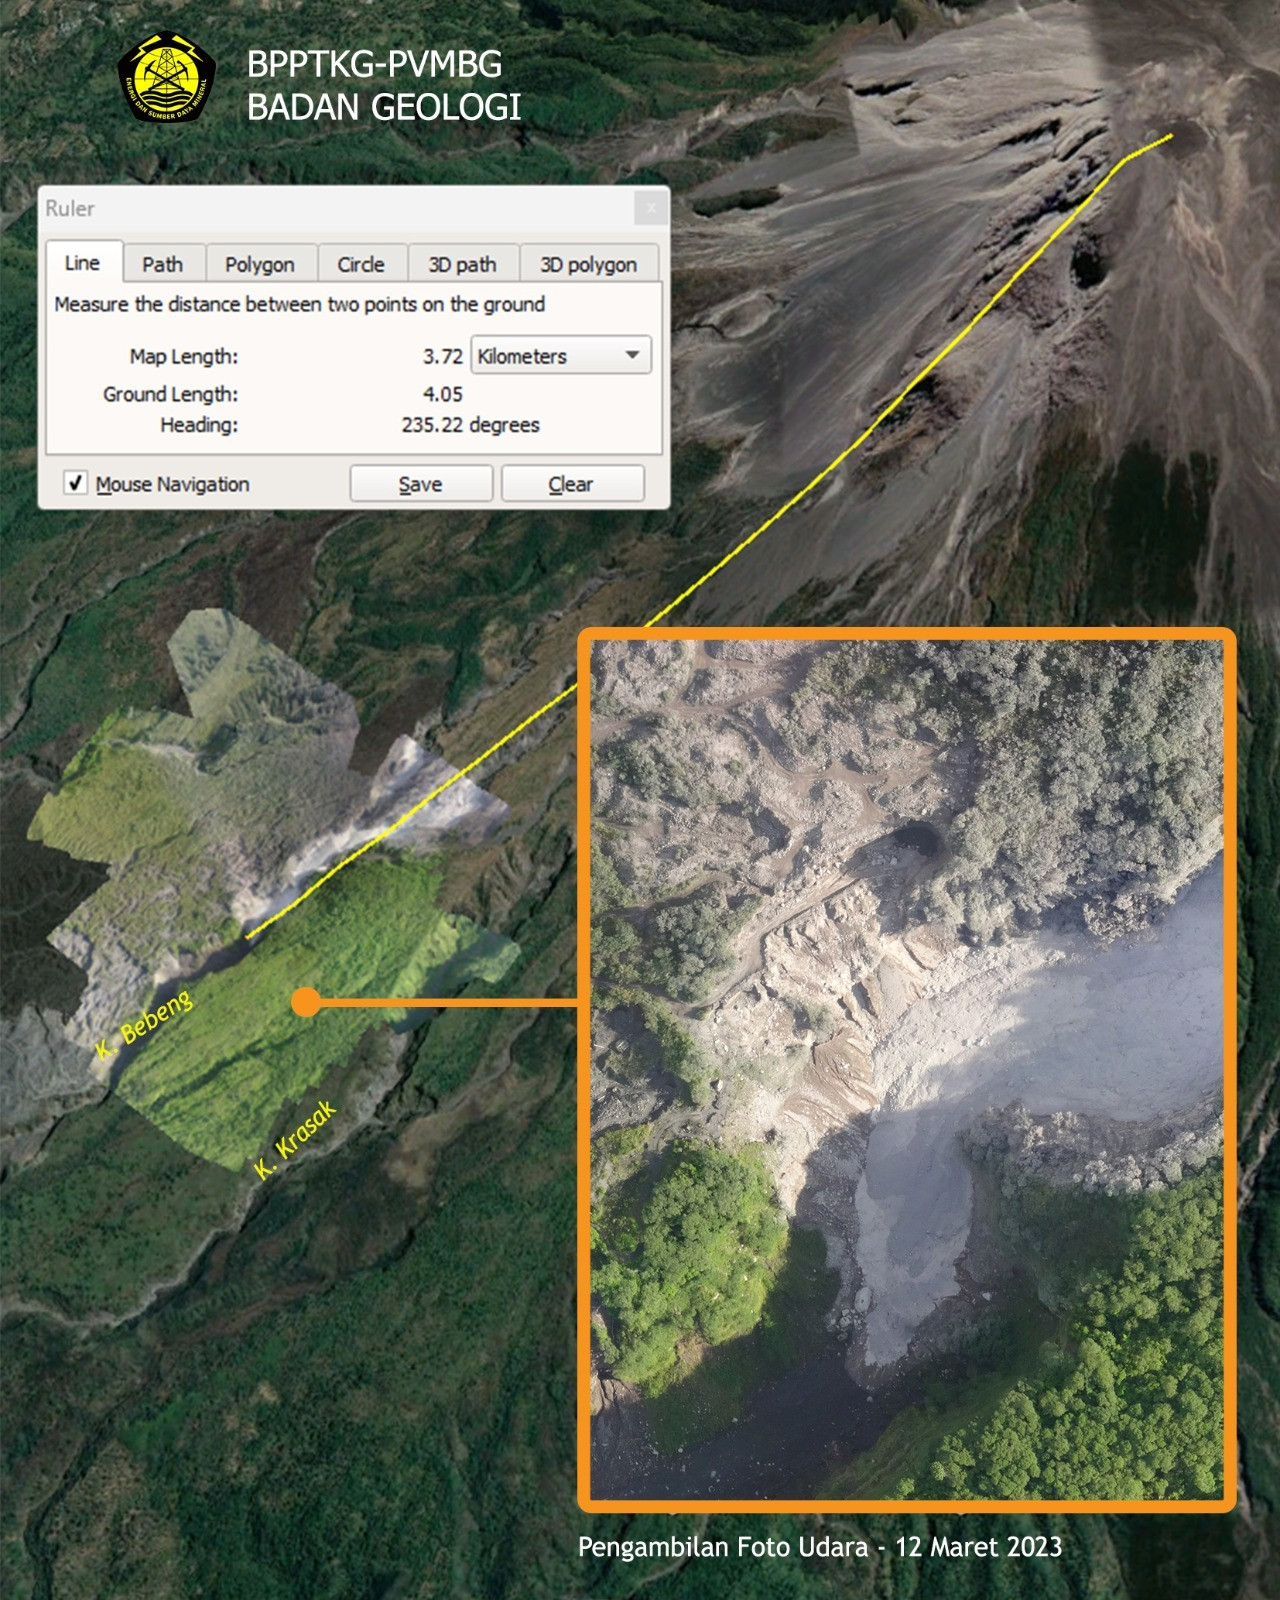1280x1600 pixels.
Task: Toggle the Mouse Navigation checkbox
Action: 76,483
